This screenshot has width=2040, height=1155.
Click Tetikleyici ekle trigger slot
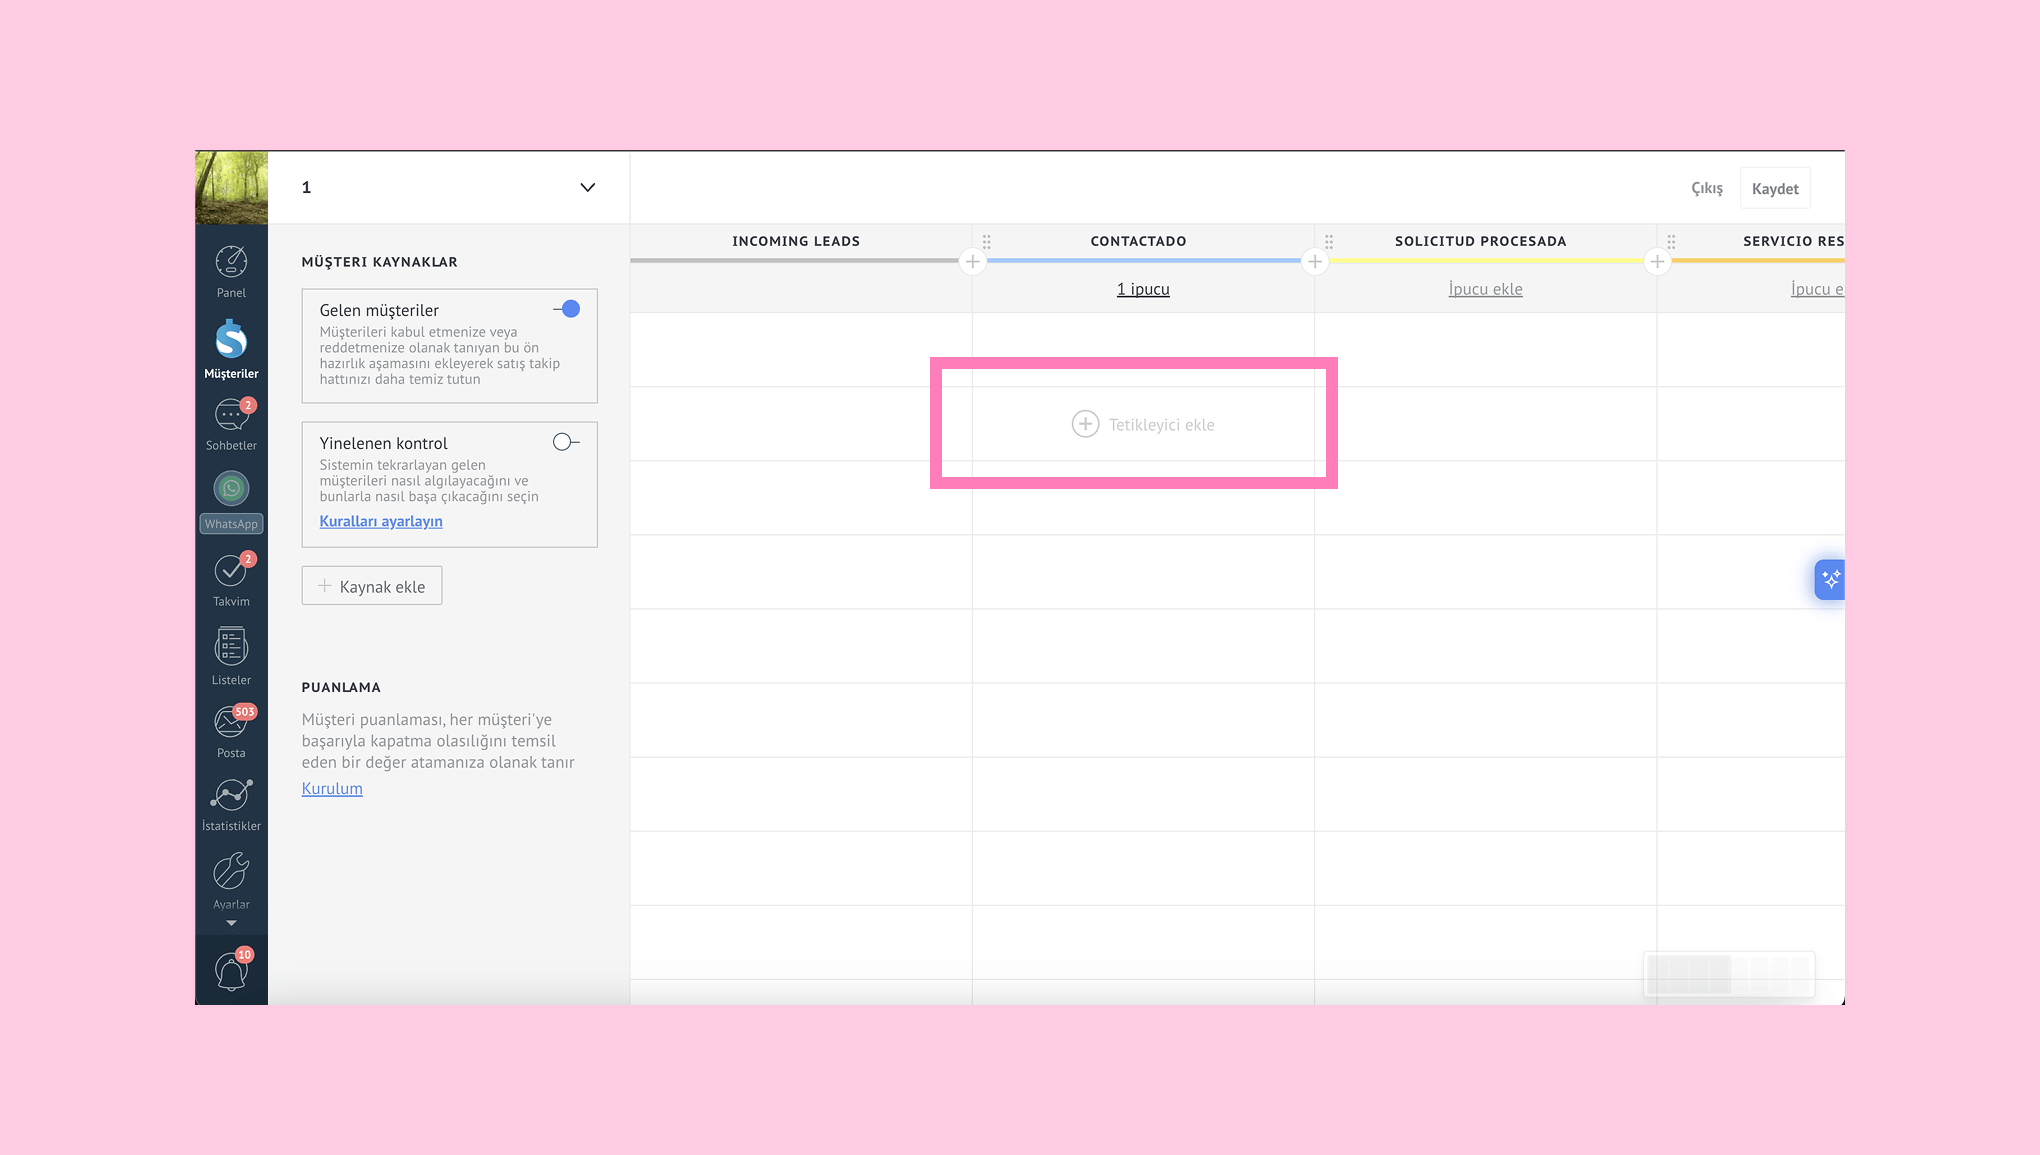click(1143, 424)
